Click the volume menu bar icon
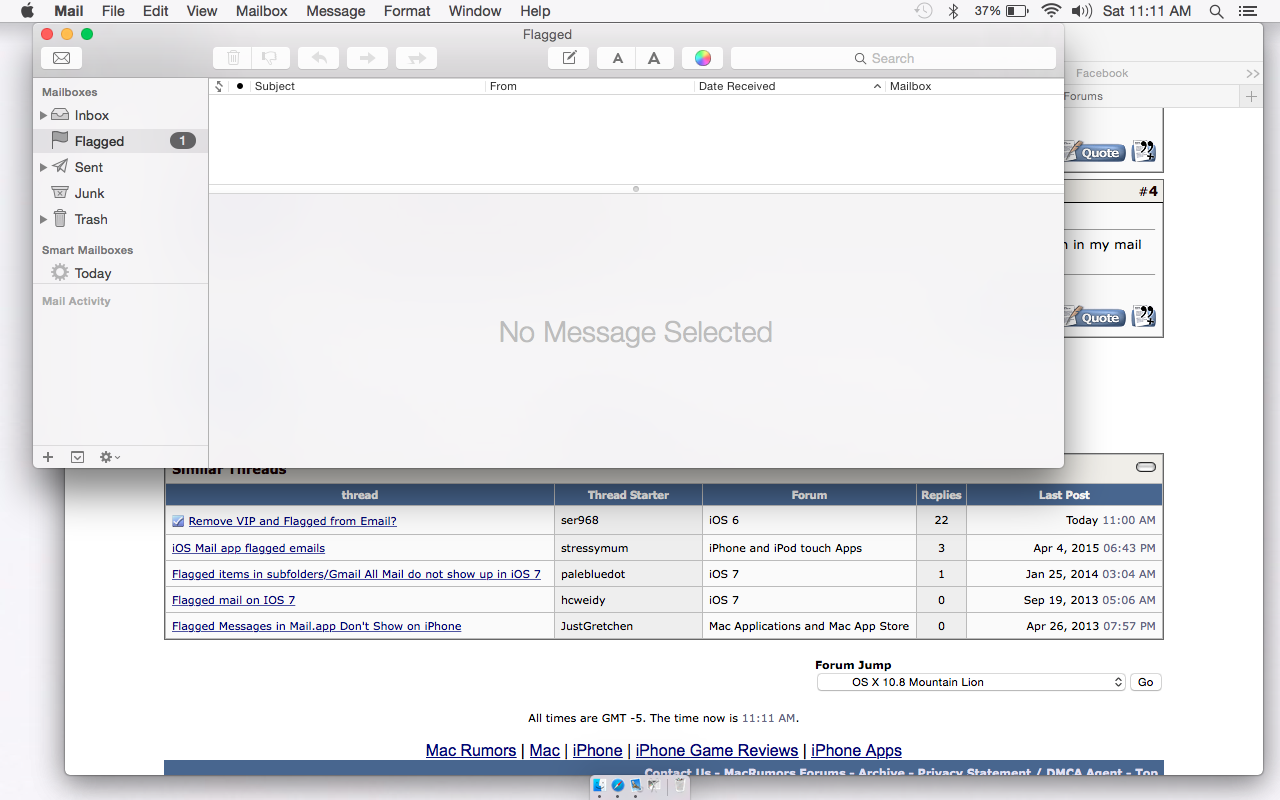Screen dimensions: 1280x800 tap(1081, 11)
